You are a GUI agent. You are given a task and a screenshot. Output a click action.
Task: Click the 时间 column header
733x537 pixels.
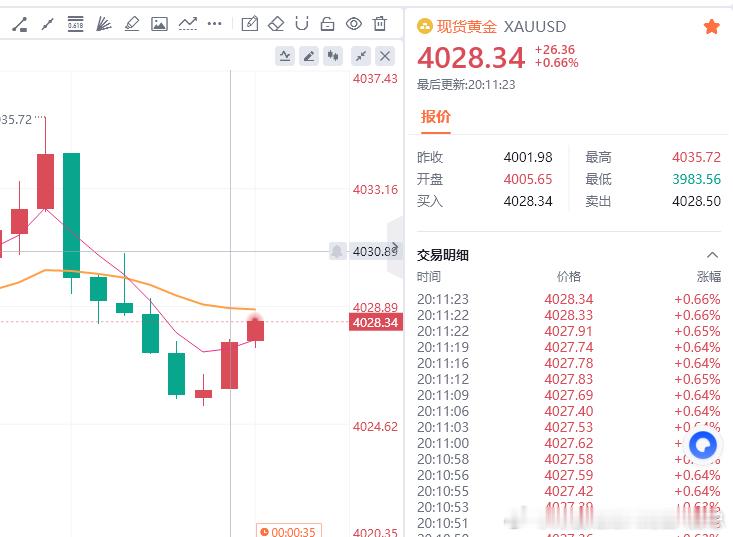[x=429, y=277]
